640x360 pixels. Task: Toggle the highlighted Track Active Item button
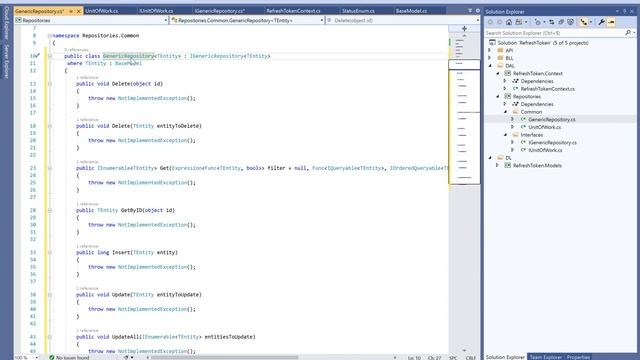point(584,22)
